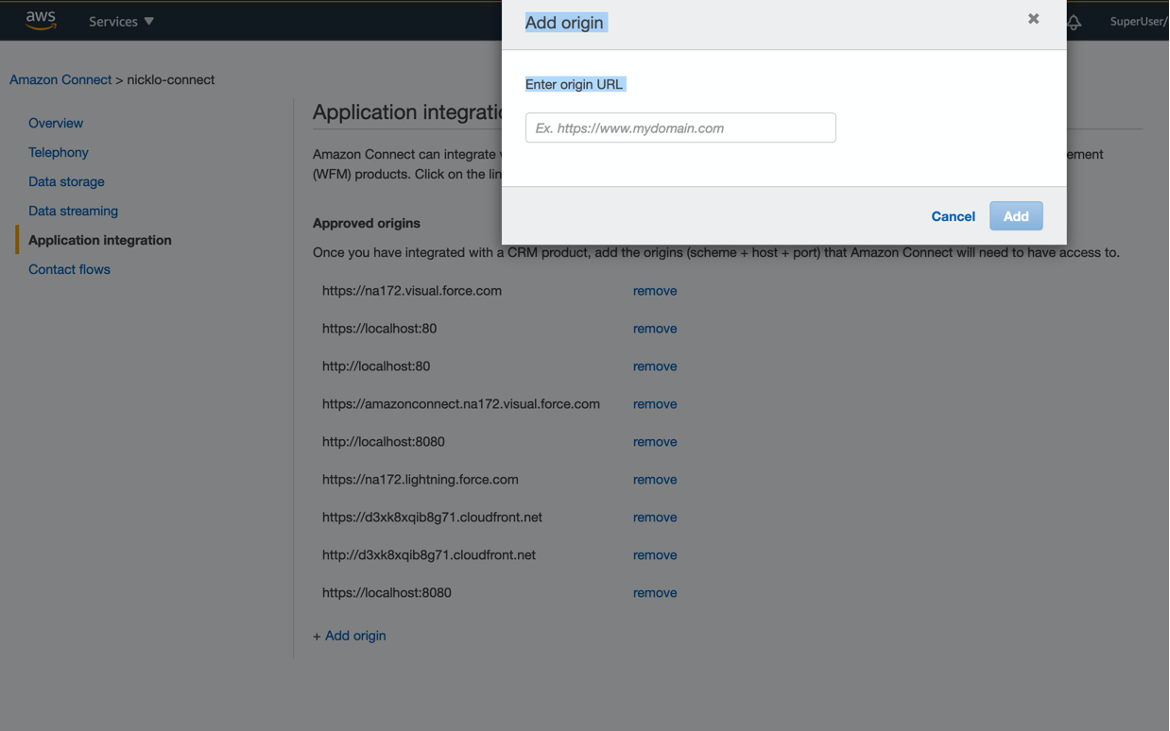Open the notifications bell icon
Image resolution: width=1170 pixels, height=731 pixels.
pyautogui.click(x=1074, y=22)
